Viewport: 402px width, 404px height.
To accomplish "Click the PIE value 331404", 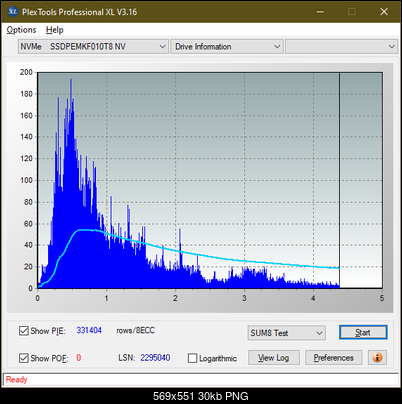I will tap(89, 330).
